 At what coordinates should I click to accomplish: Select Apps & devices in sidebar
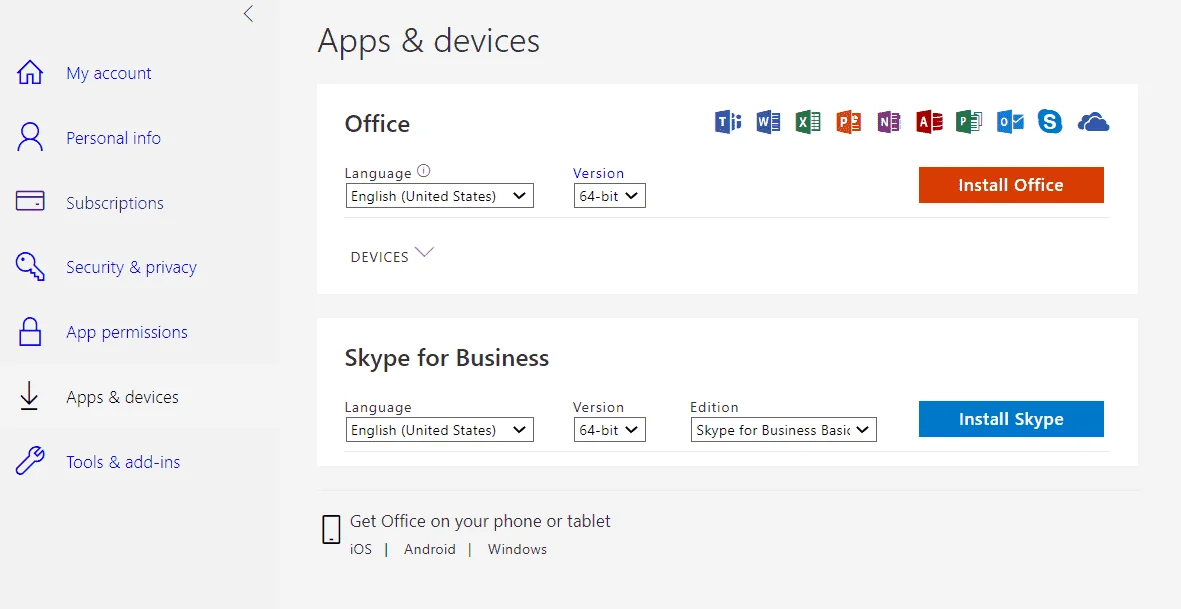122,397
